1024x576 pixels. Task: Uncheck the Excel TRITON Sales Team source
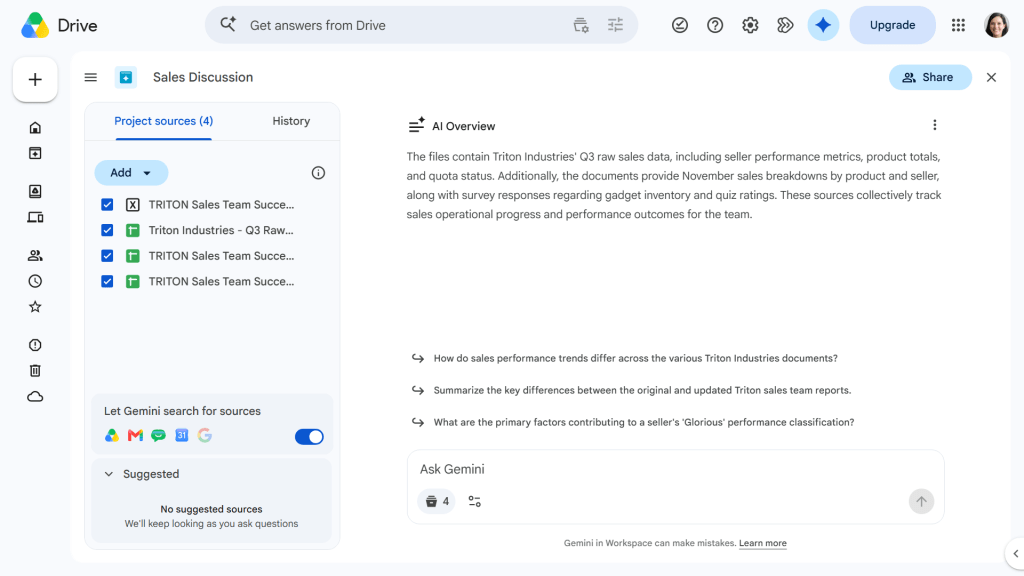(107, 204)
